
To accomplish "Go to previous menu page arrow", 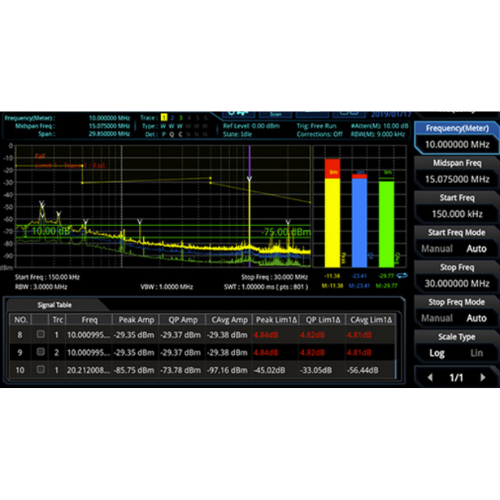I will click(x=430, y=377).
